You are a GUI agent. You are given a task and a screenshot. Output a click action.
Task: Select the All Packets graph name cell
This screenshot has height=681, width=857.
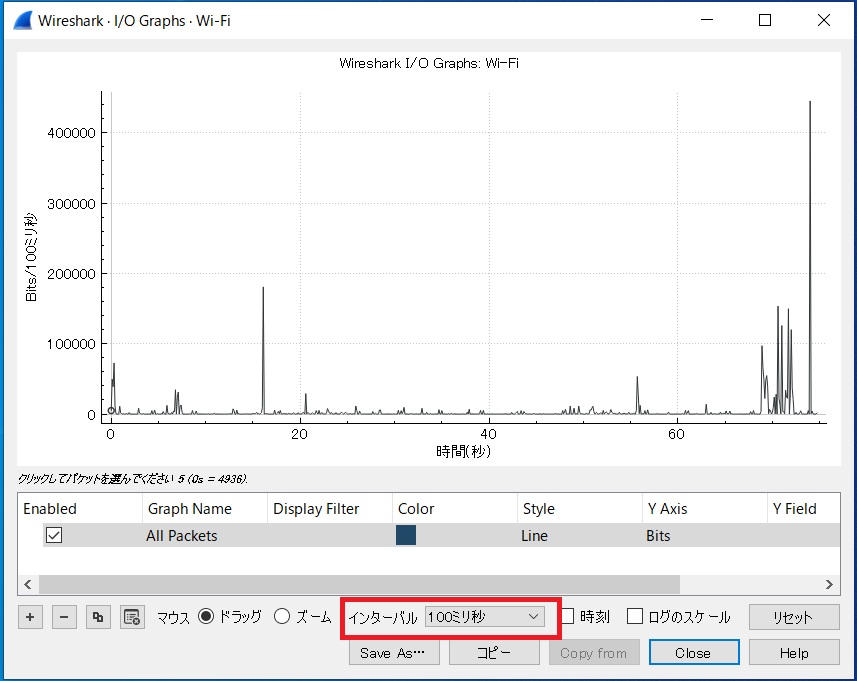coord(205,535)
